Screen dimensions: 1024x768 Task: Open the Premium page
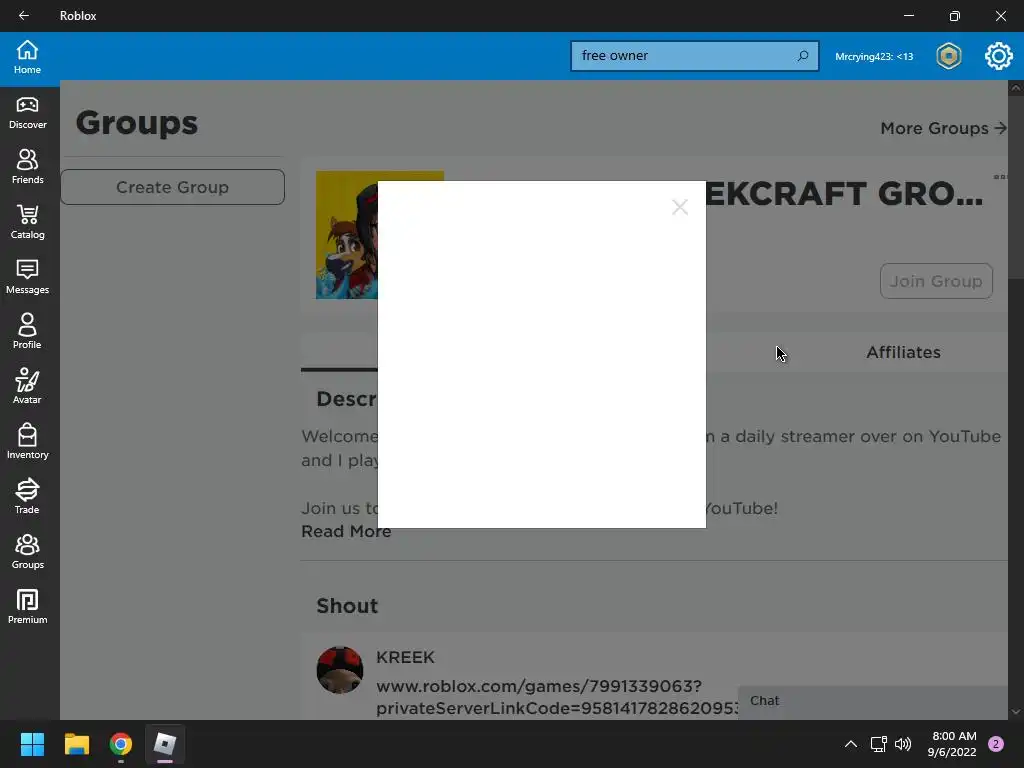[x=27, y=607]
